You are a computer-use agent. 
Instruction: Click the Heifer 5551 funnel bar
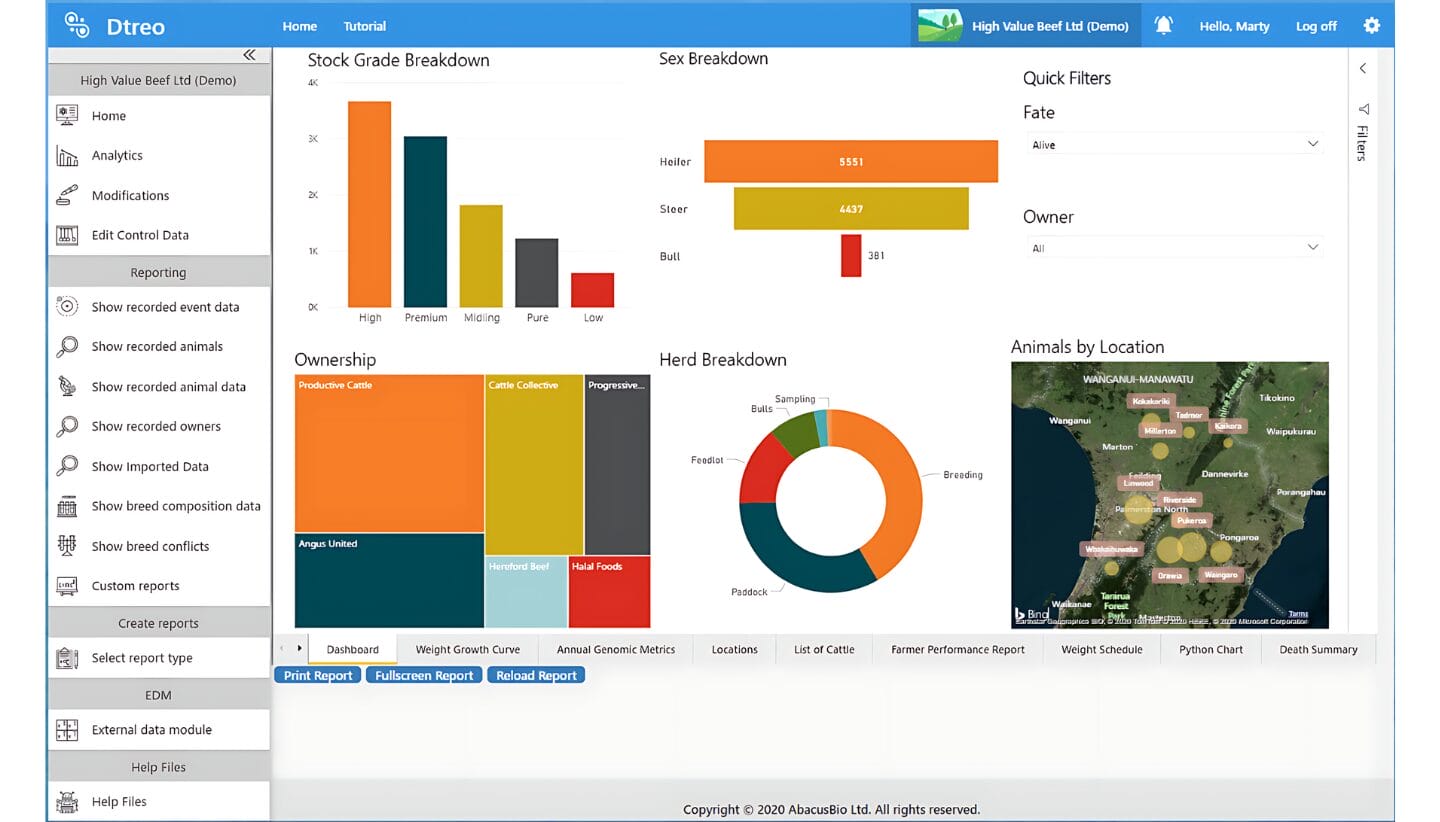851,161
